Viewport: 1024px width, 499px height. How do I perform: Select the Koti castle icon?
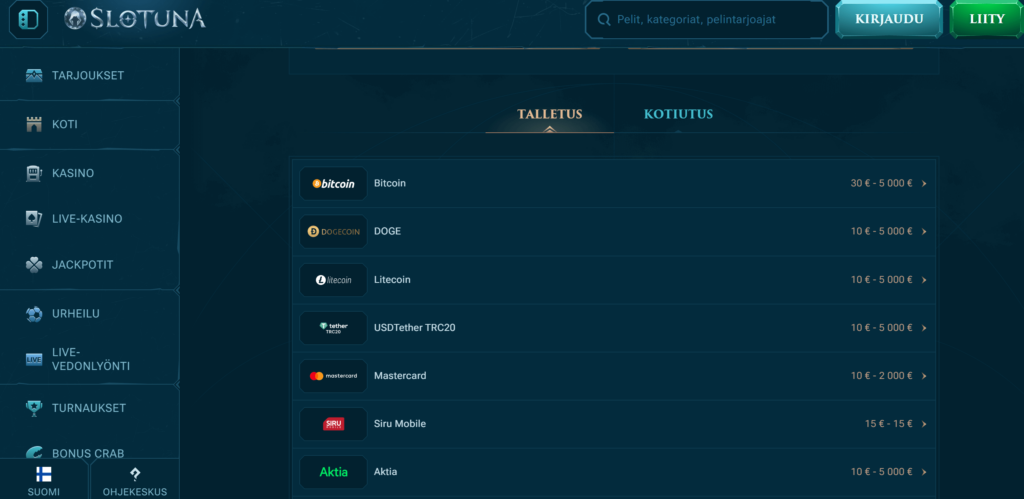click(x=34, y=125)
